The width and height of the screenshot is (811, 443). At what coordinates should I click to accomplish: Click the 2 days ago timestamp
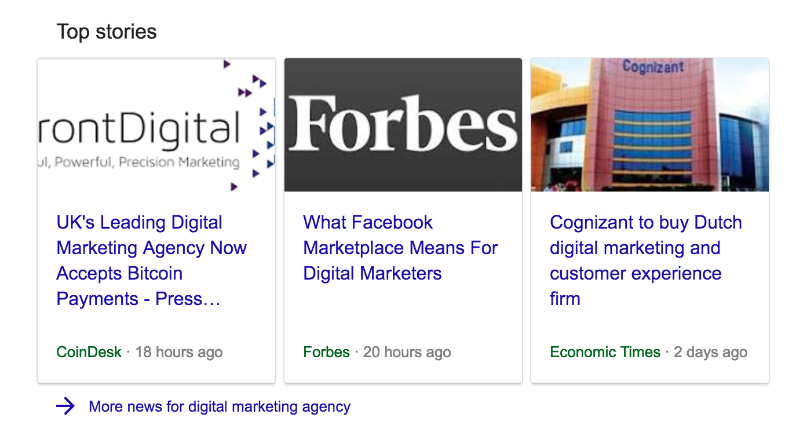tap(710, 352)
